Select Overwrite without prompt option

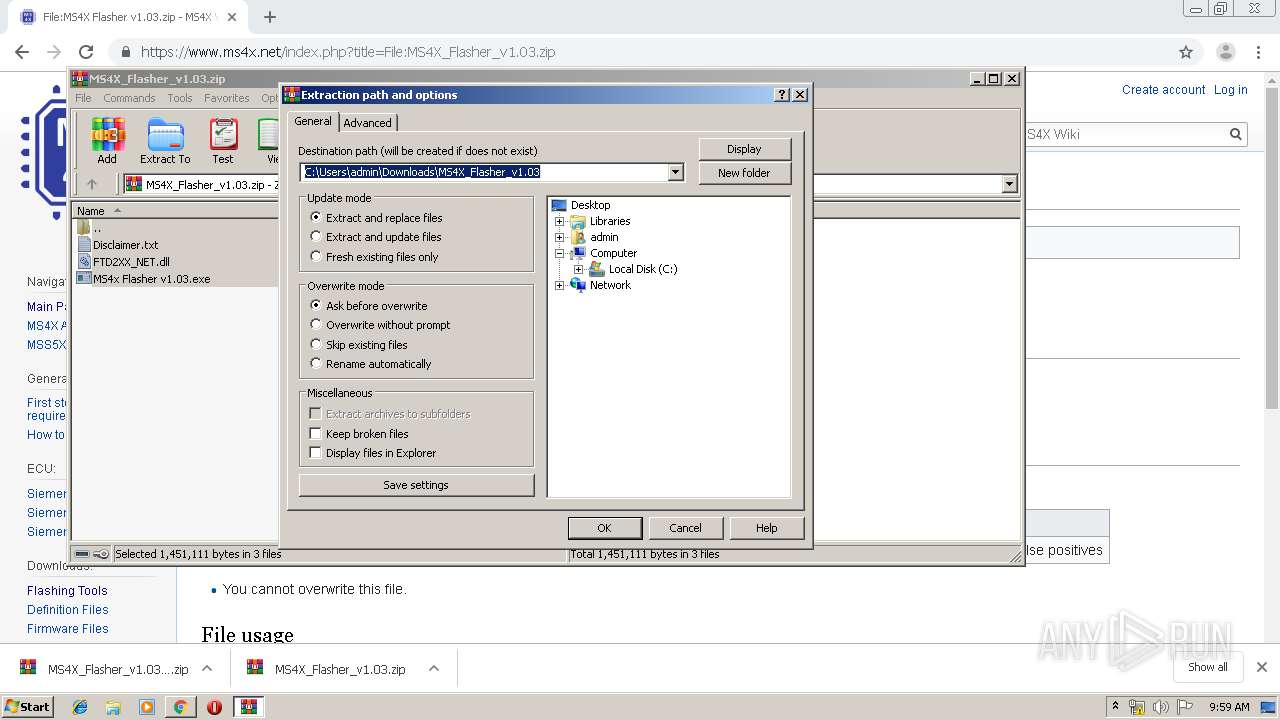point(380,325)
